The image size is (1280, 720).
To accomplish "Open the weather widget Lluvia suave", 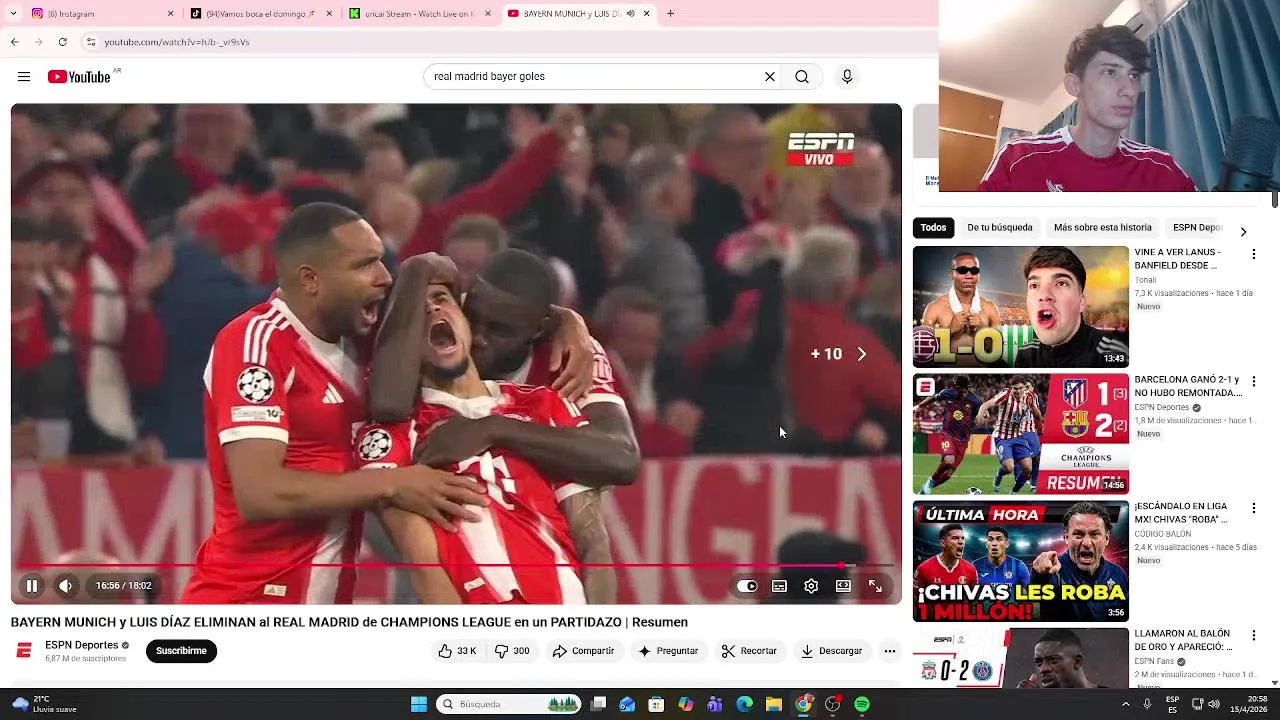I will pos(45,704).
